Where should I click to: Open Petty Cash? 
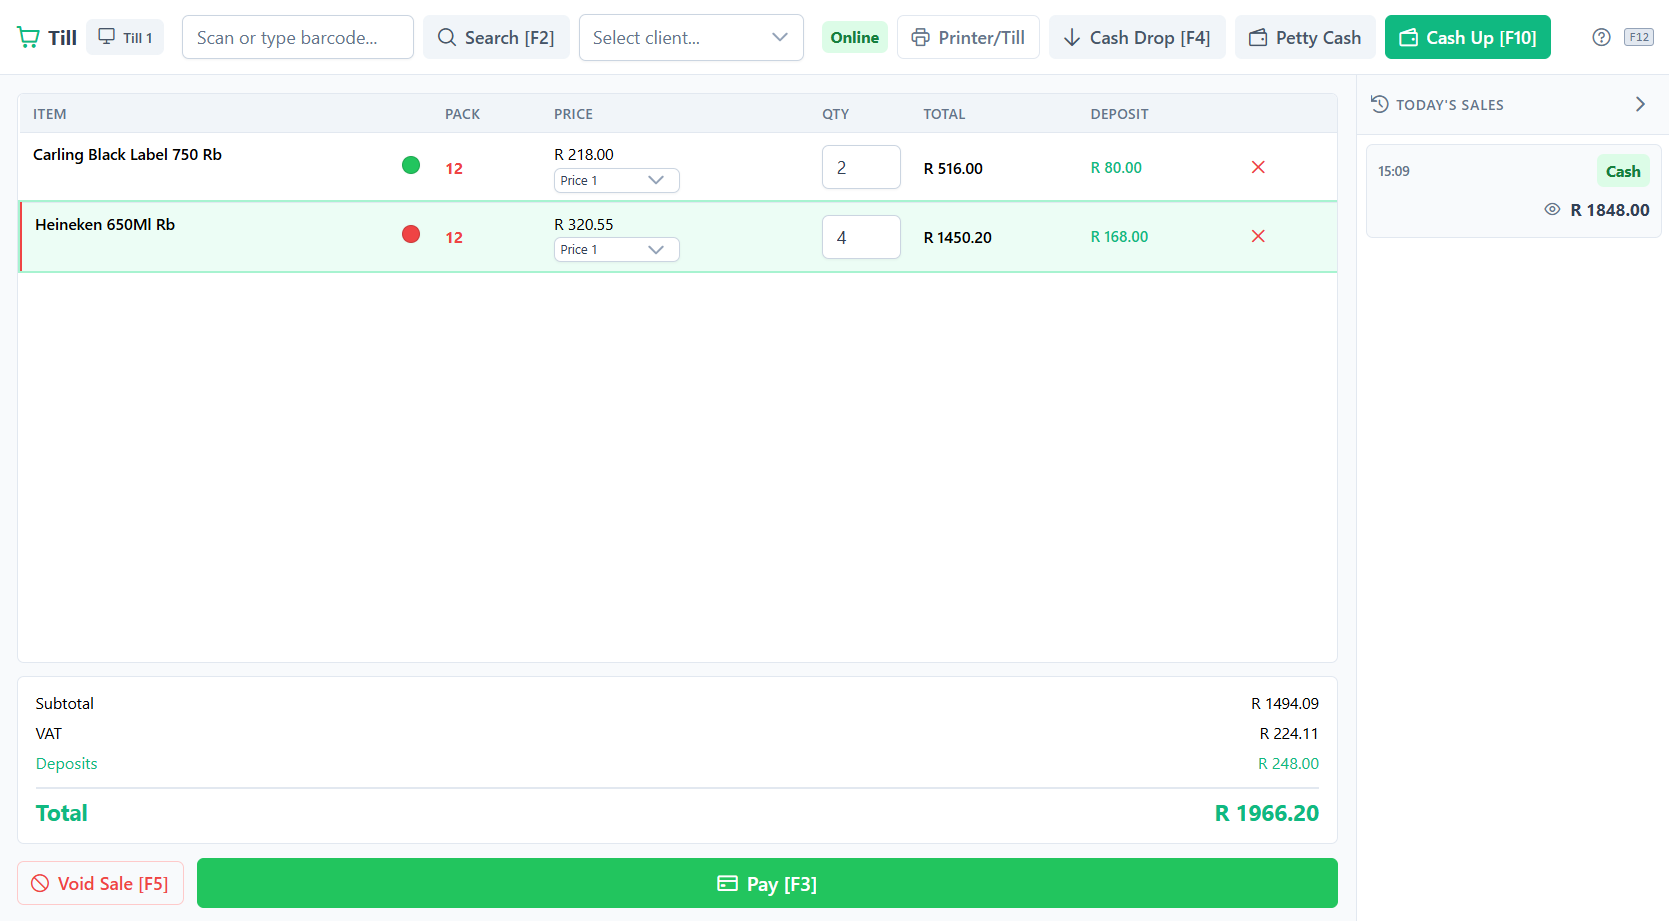pos(1305,38)
